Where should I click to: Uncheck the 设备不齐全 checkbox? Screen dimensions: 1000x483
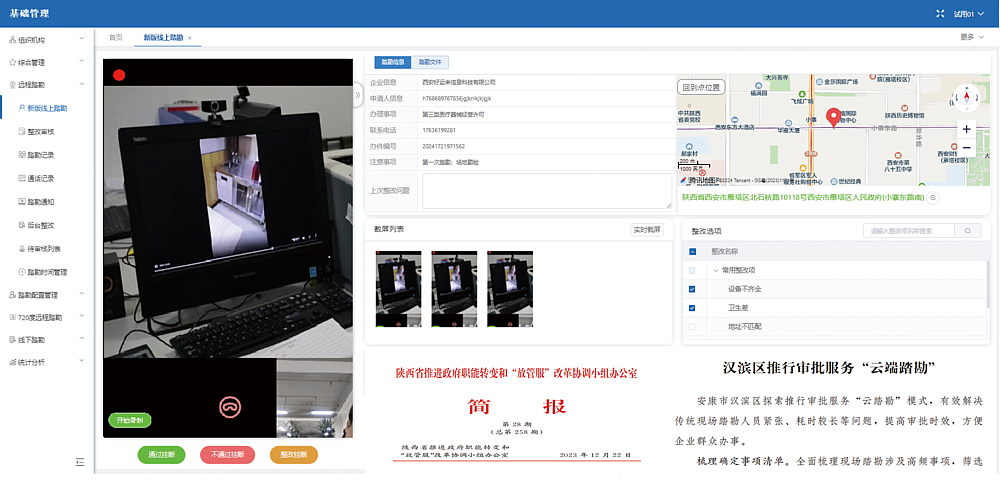(x=692, y=289)
